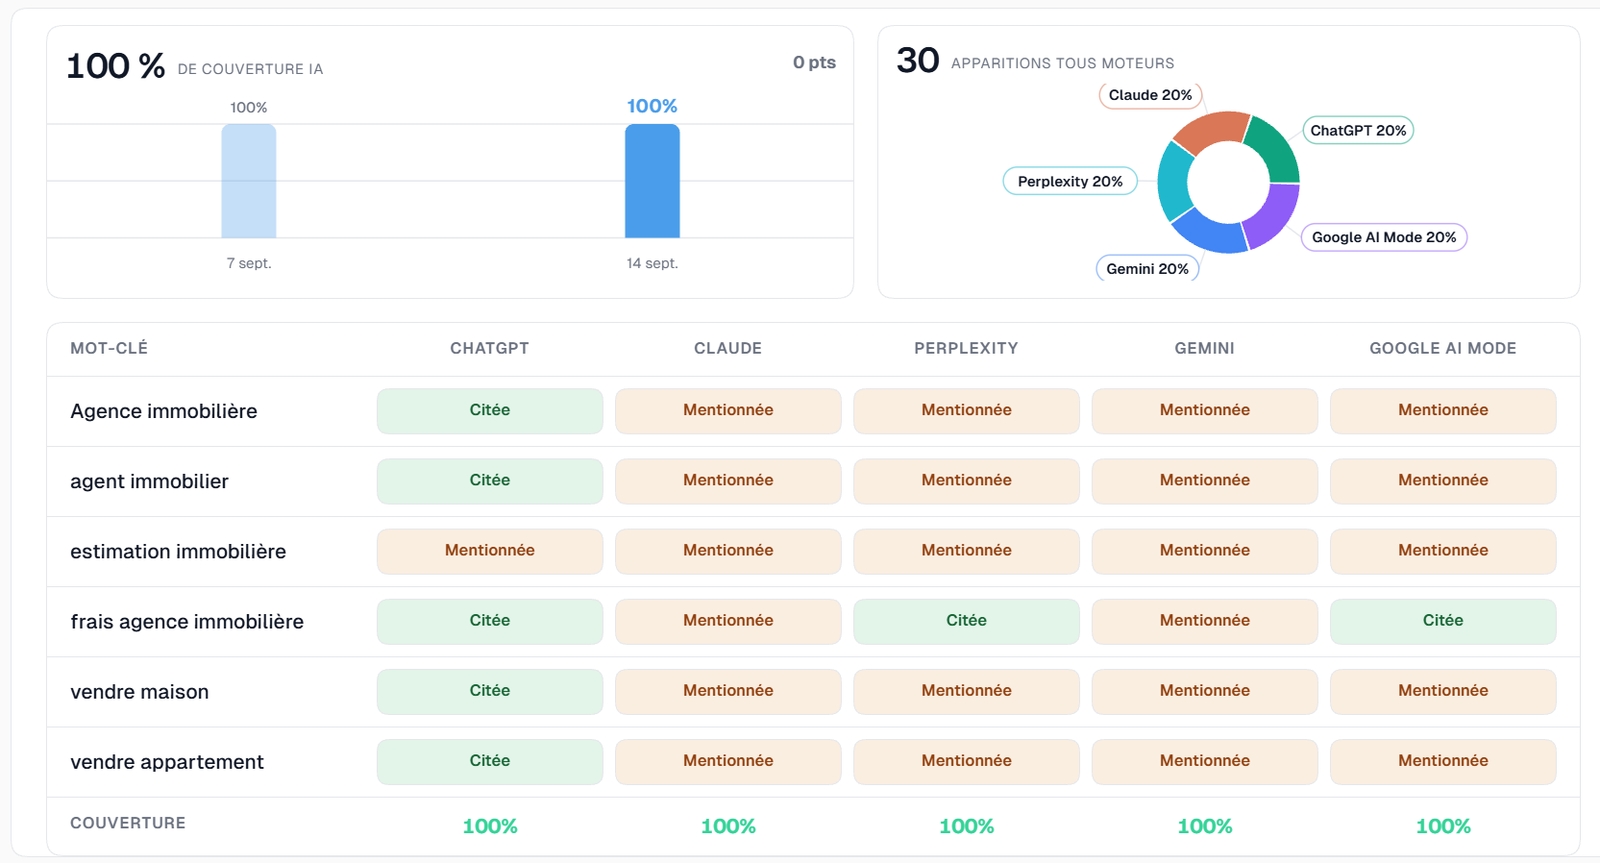This screenshot has height=863, width=1600.
Task: Click ChatGPT's "Citée" badge for vendre appartement
Action: click(x=490, y=762)
